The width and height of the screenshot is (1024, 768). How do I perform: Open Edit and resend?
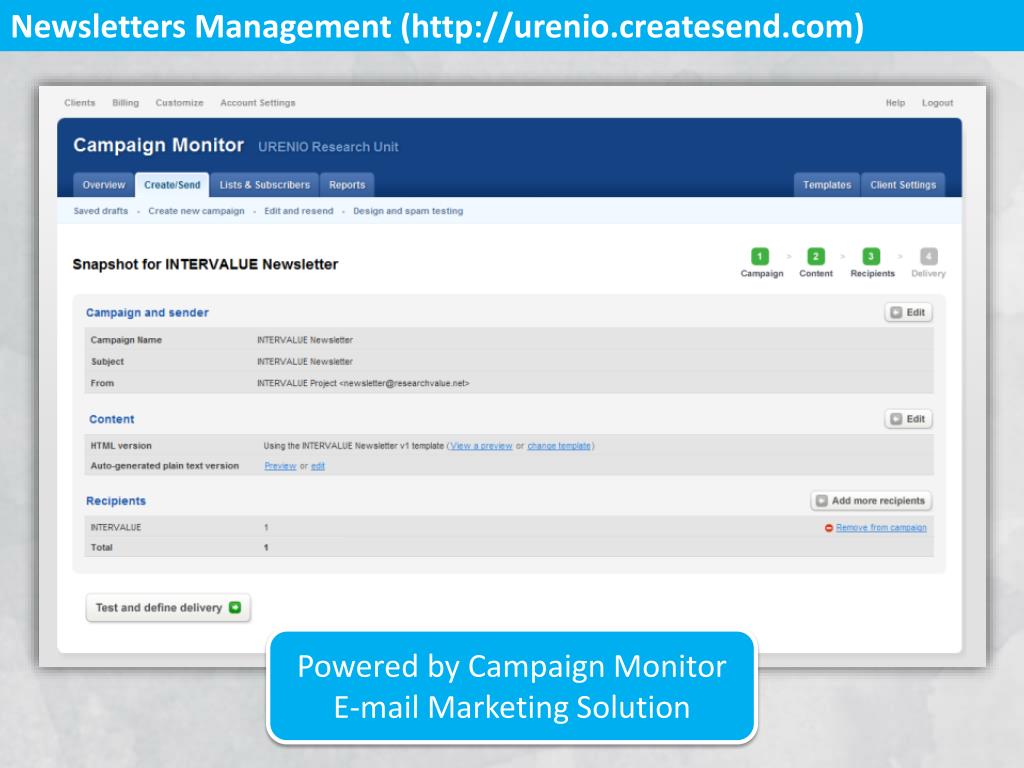tap(298, 211)
